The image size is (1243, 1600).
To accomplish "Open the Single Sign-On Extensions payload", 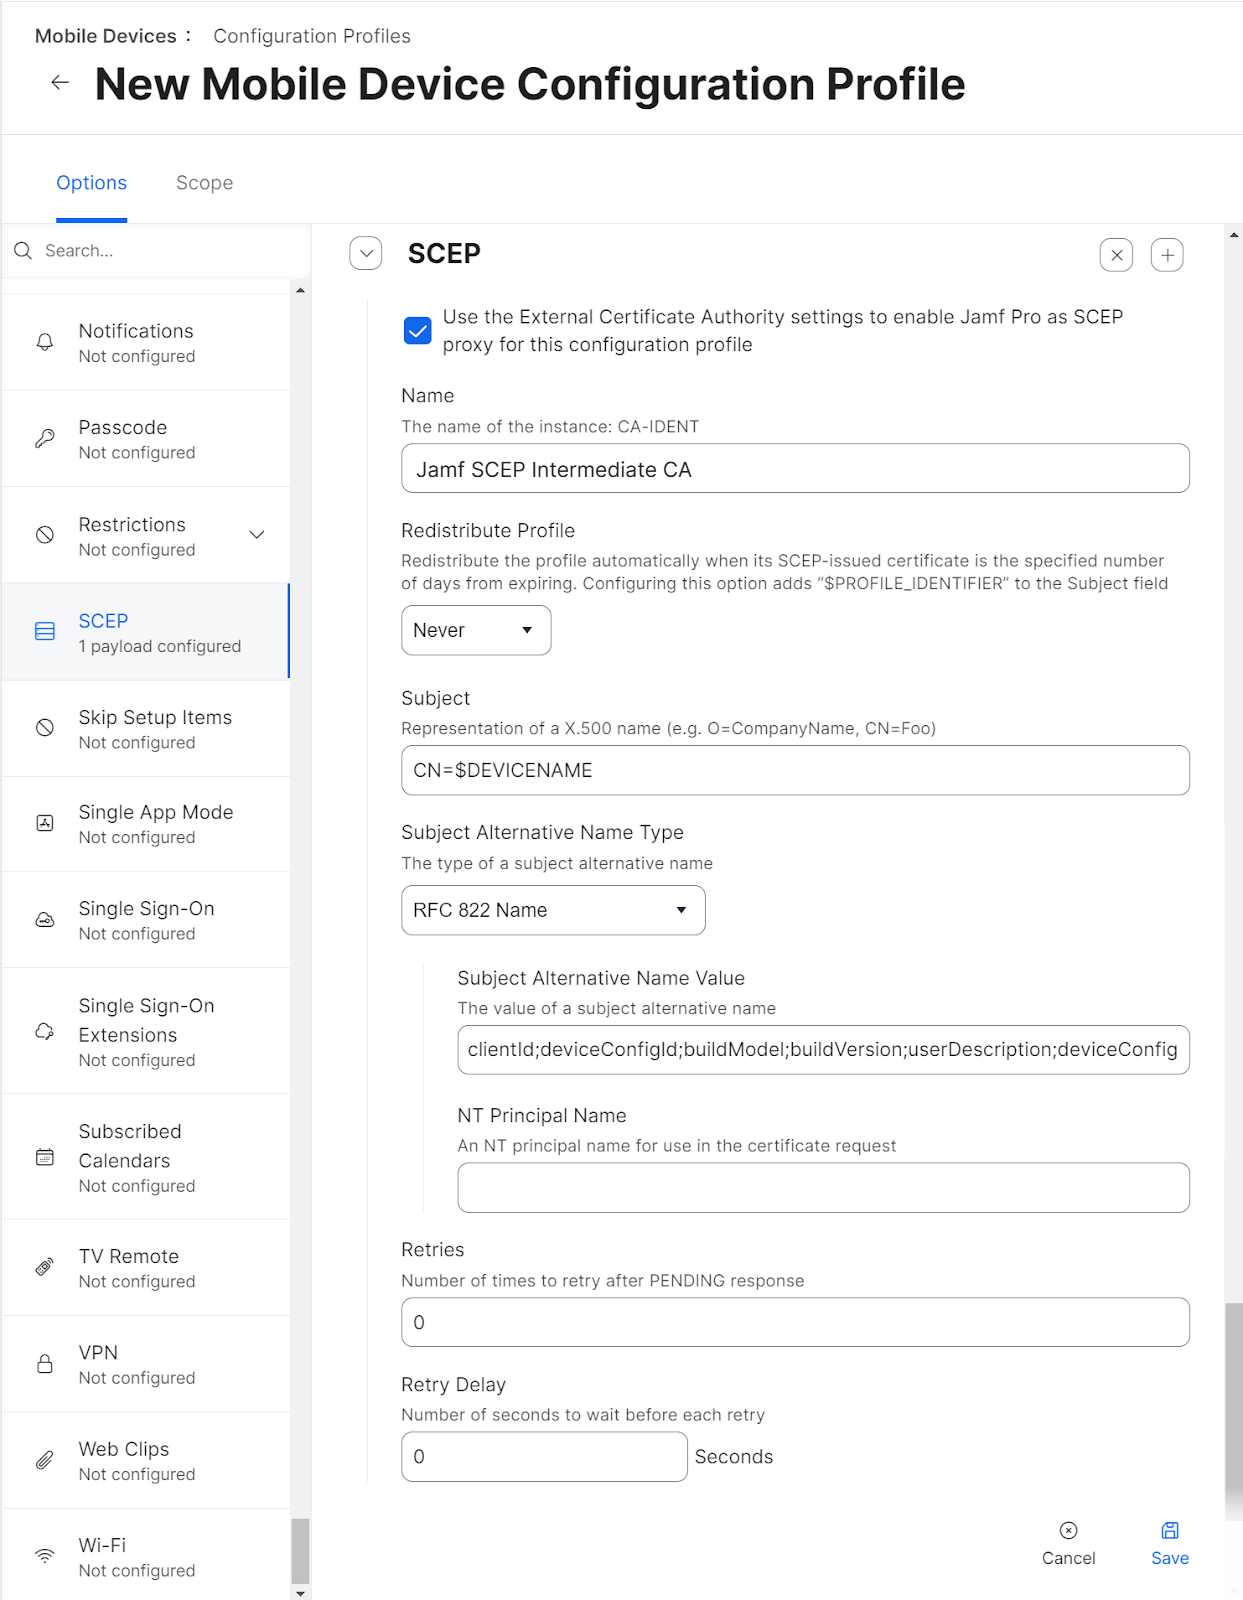I will point(146,1031).
